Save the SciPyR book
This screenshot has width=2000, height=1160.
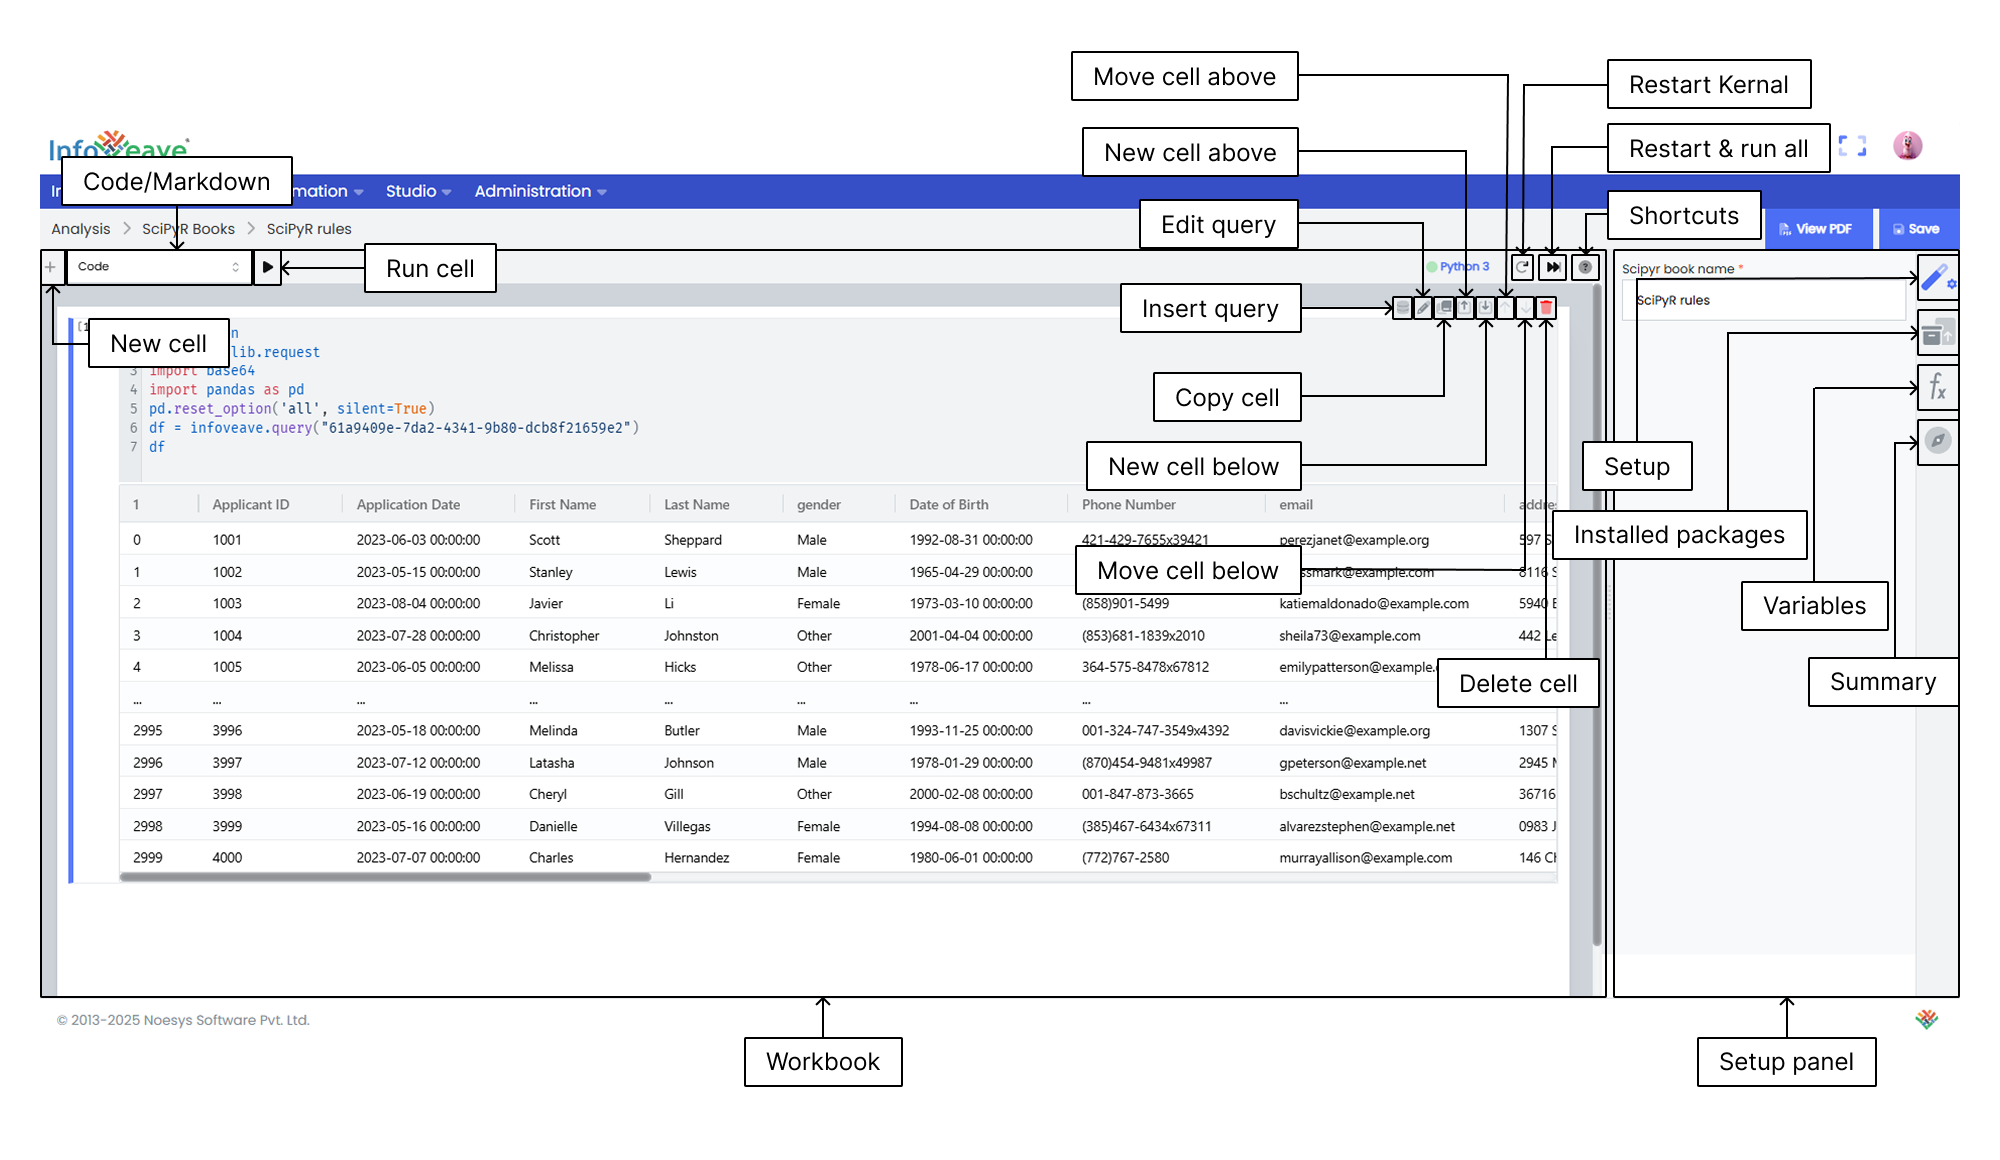(1917, 229)
